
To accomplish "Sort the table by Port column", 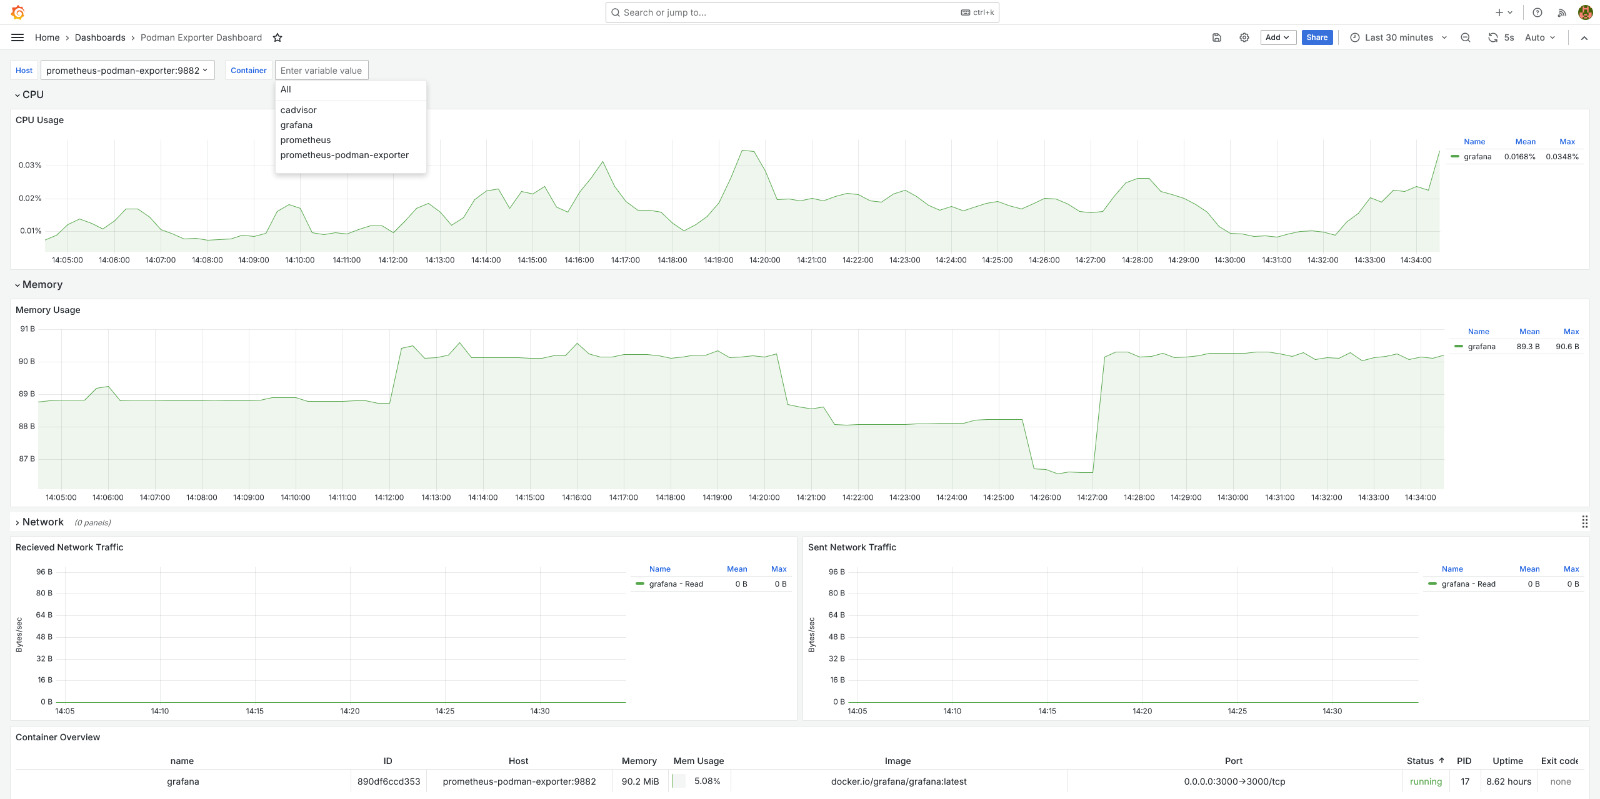I will point(1234,761).
